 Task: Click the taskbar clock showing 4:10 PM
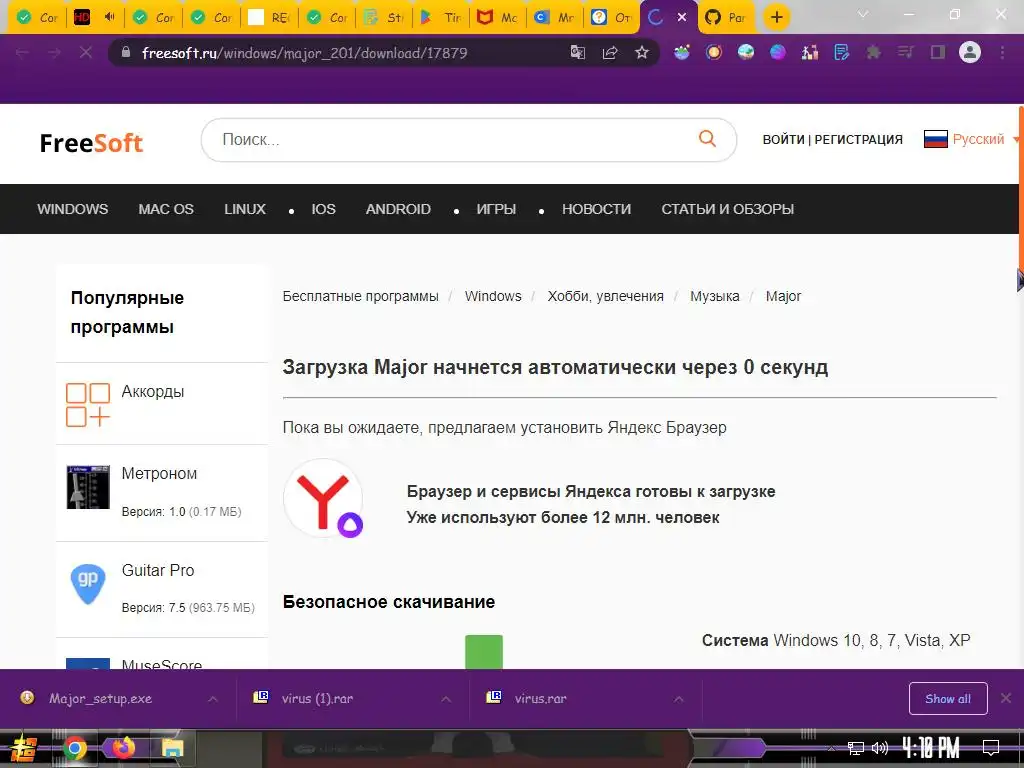click(931, 748)
